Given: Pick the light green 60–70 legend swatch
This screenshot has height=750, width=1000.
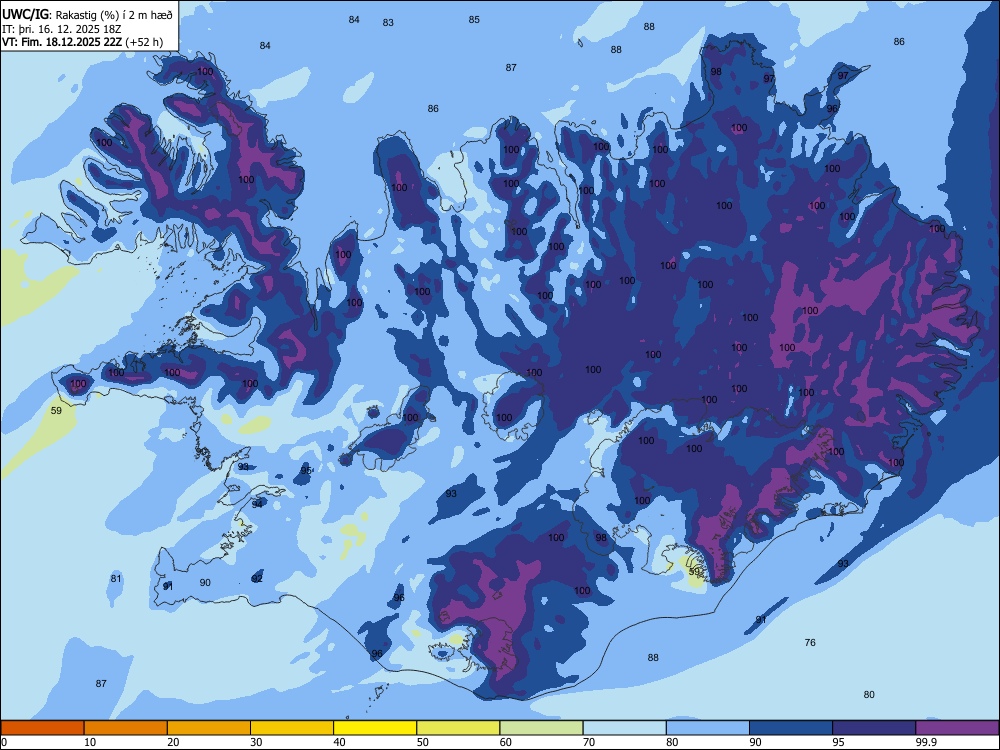Looking at the screenshot, I should tap(541, 728).
